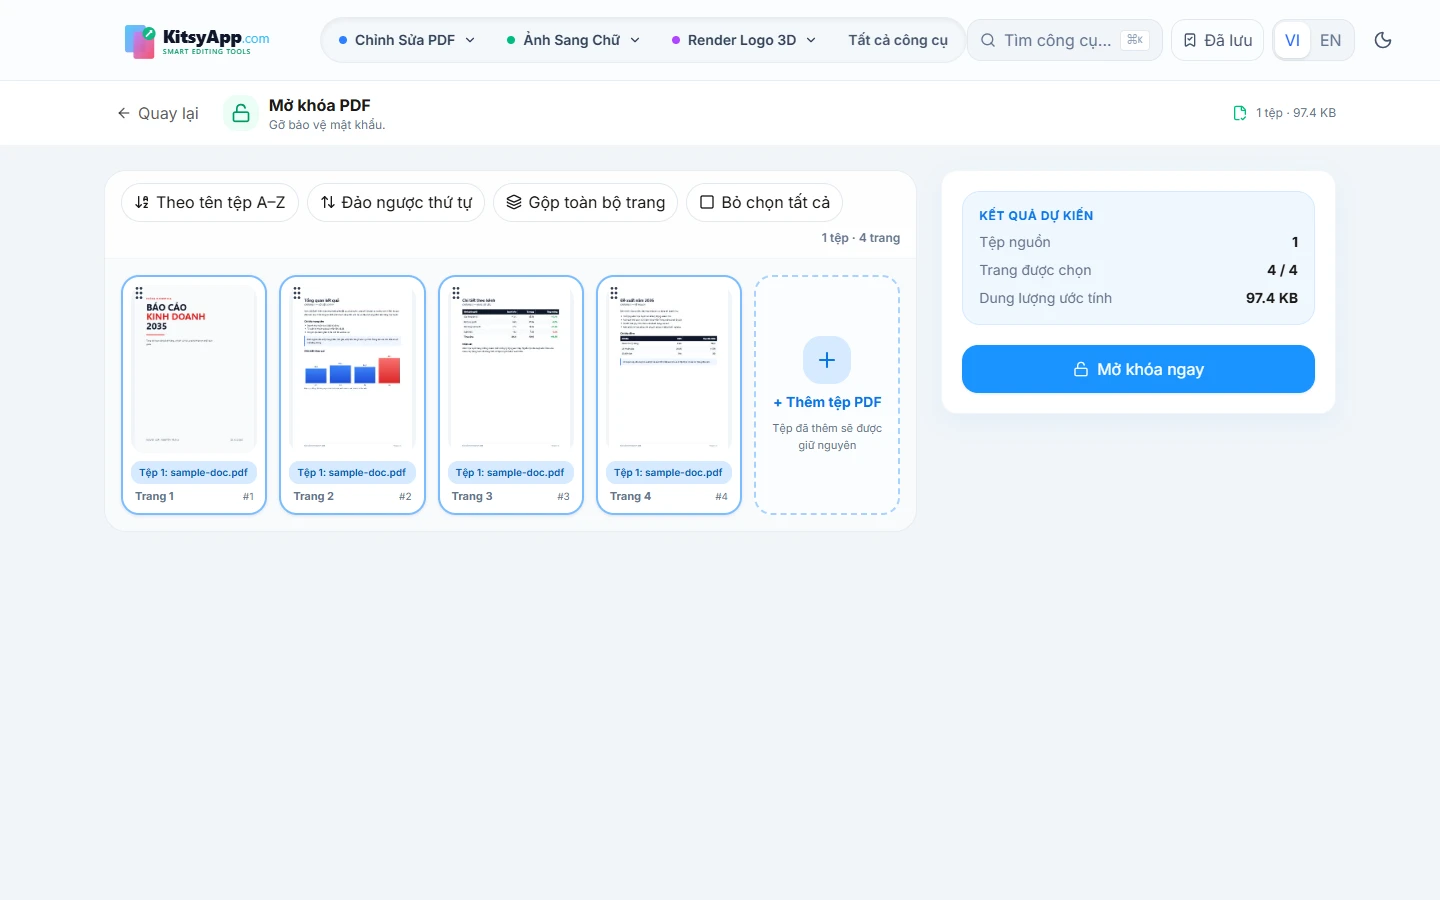Click the Mở khóa ngay button
The image size is (1440, 900).
click(1138, 369)
